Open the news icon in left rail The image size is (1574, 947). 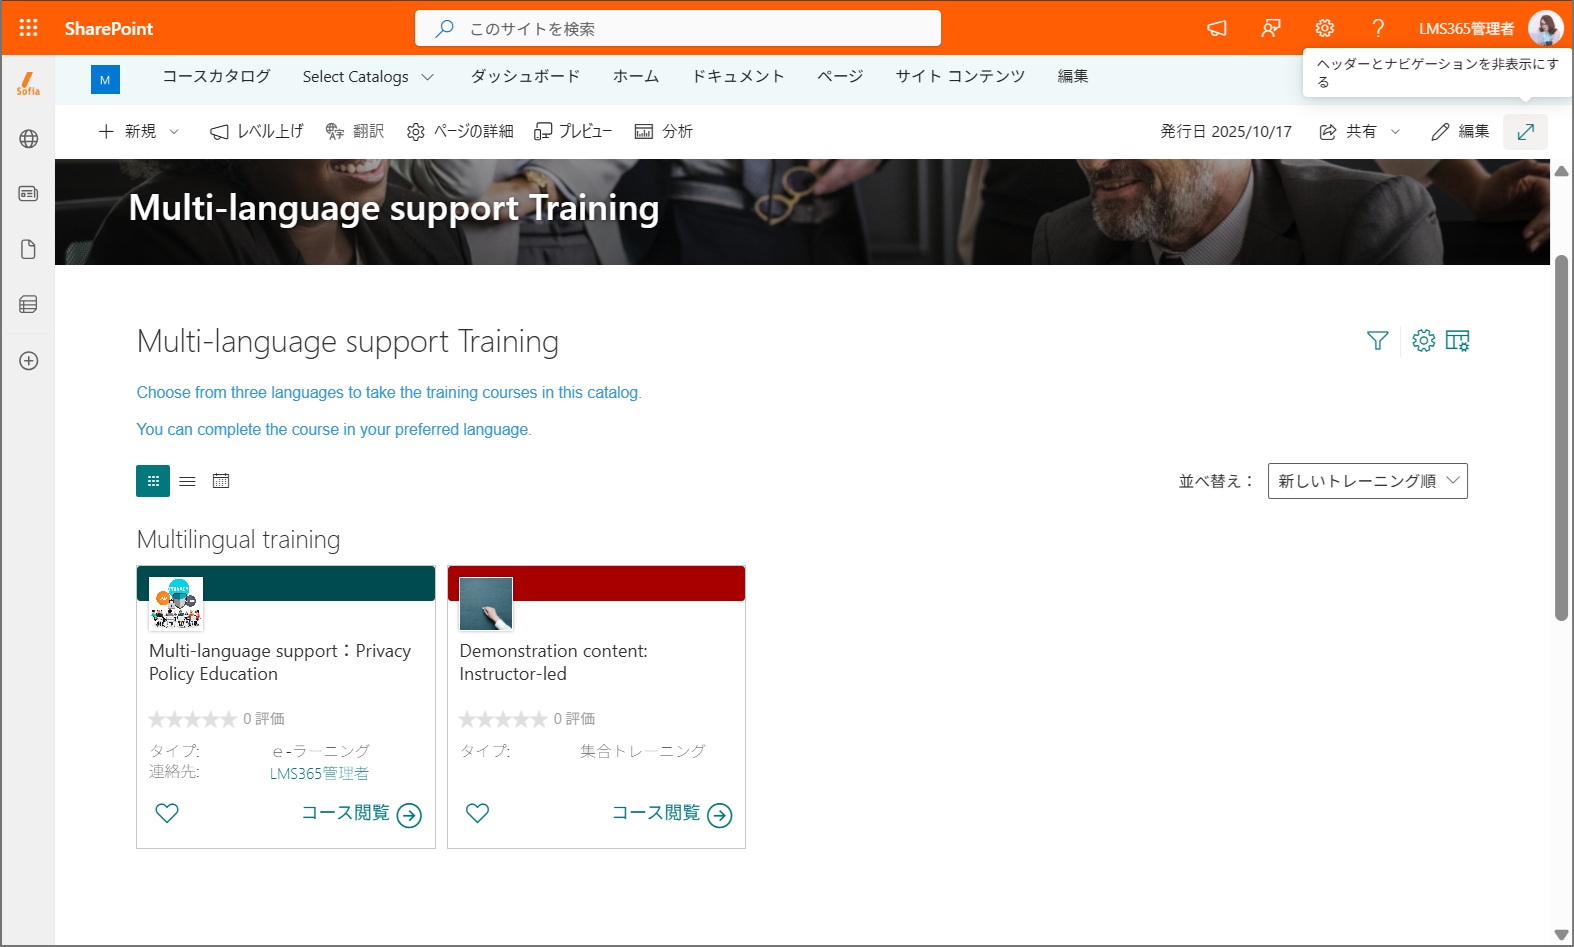click(28, 193)
